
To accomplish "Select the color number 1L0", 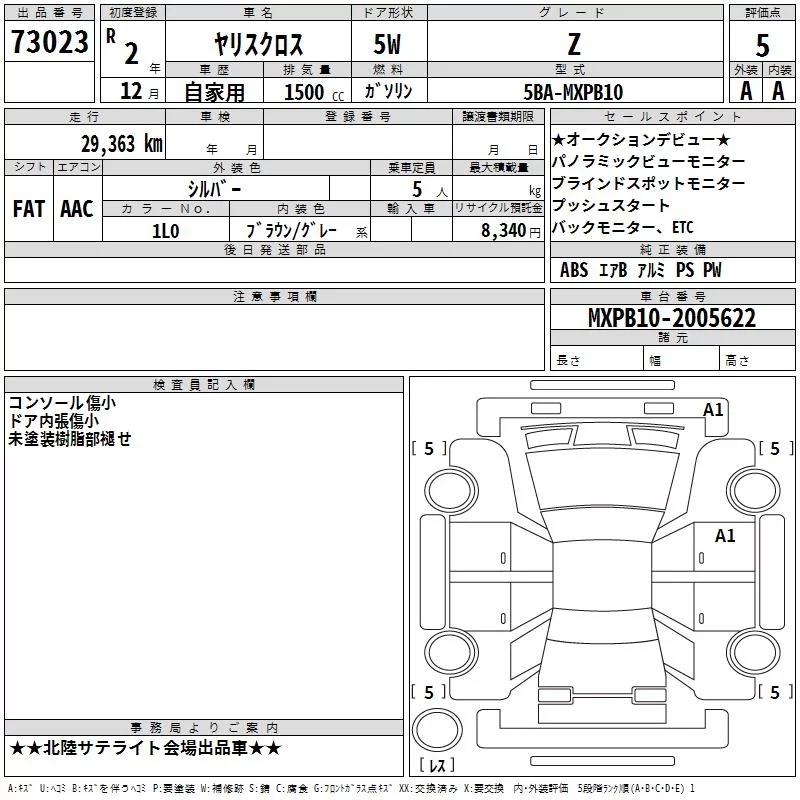I will point(165,230).
